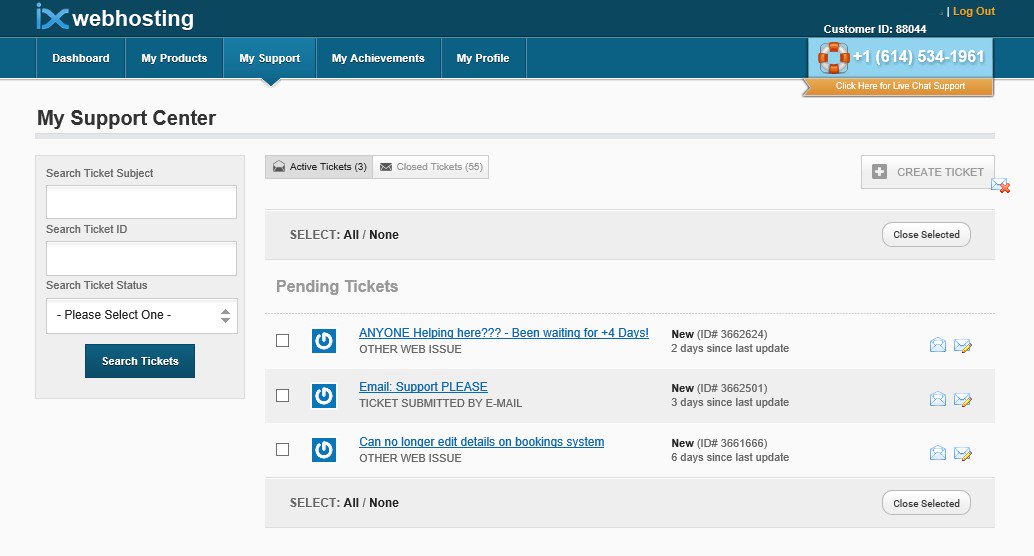Click the plus icon on Create Ticket

pos(880,171)
